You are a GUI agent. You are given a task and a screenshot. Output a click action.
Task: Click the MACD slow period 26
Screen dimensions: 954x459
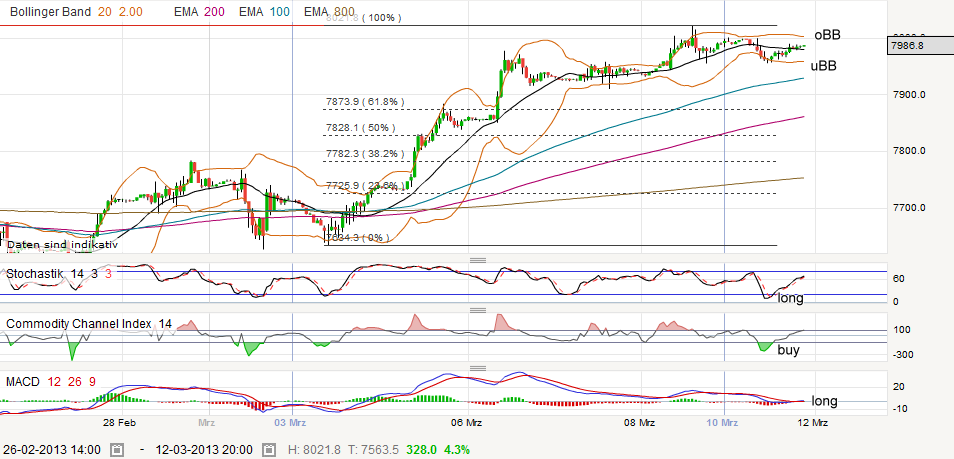tap(75, 382)
